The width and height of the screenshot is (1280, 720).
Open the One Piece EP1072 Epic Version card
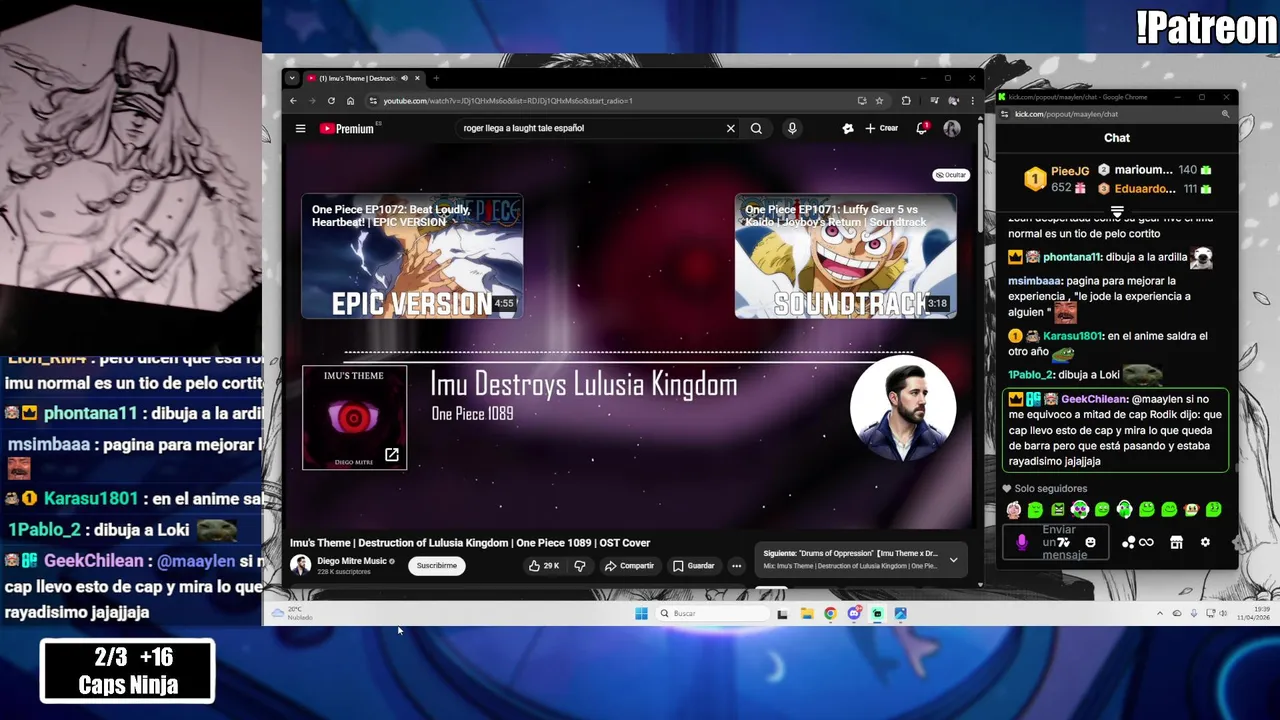(412, 256)
